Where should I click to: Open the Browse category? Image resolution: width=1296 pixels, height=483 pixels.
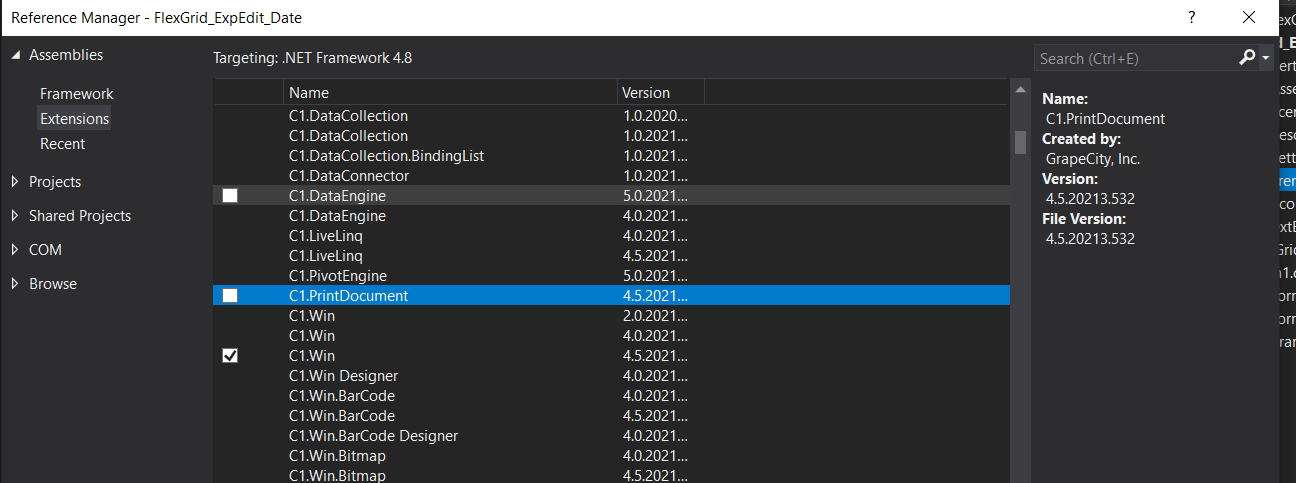(x=53, y=284)
